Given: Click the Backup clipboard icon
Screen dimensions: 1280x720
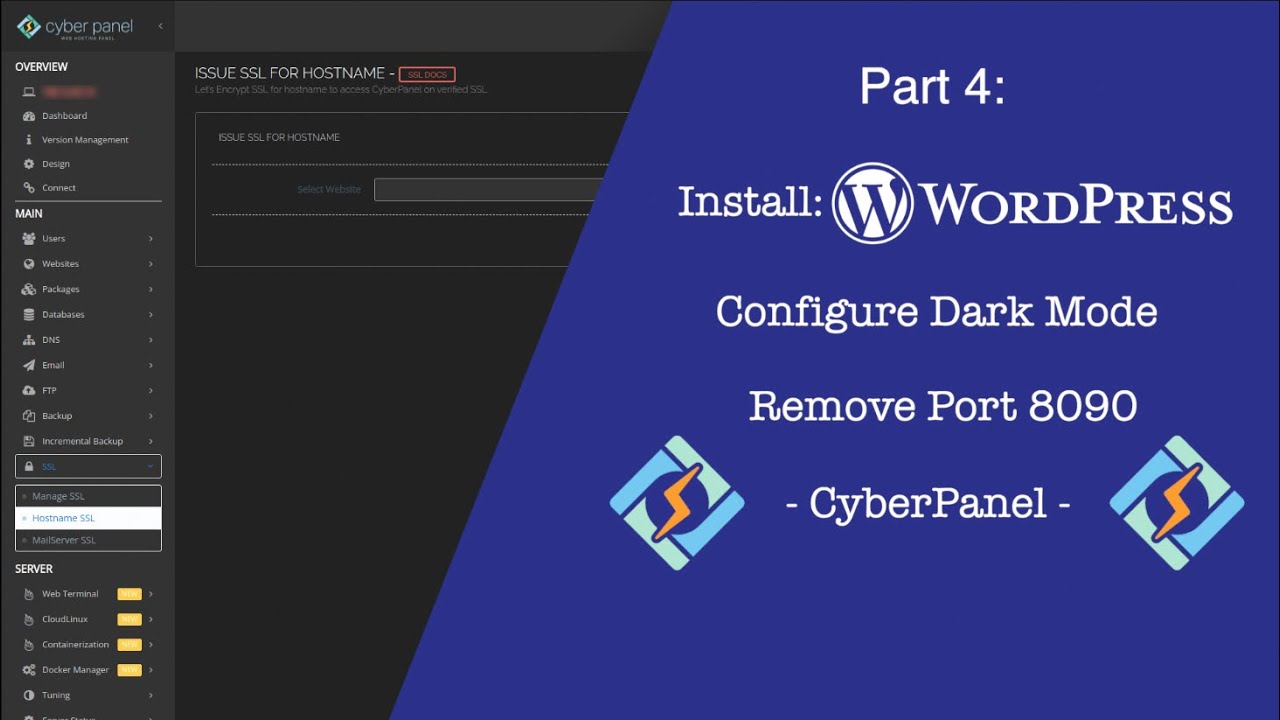Looking at the screenshot, I should [x=29, y=416].
